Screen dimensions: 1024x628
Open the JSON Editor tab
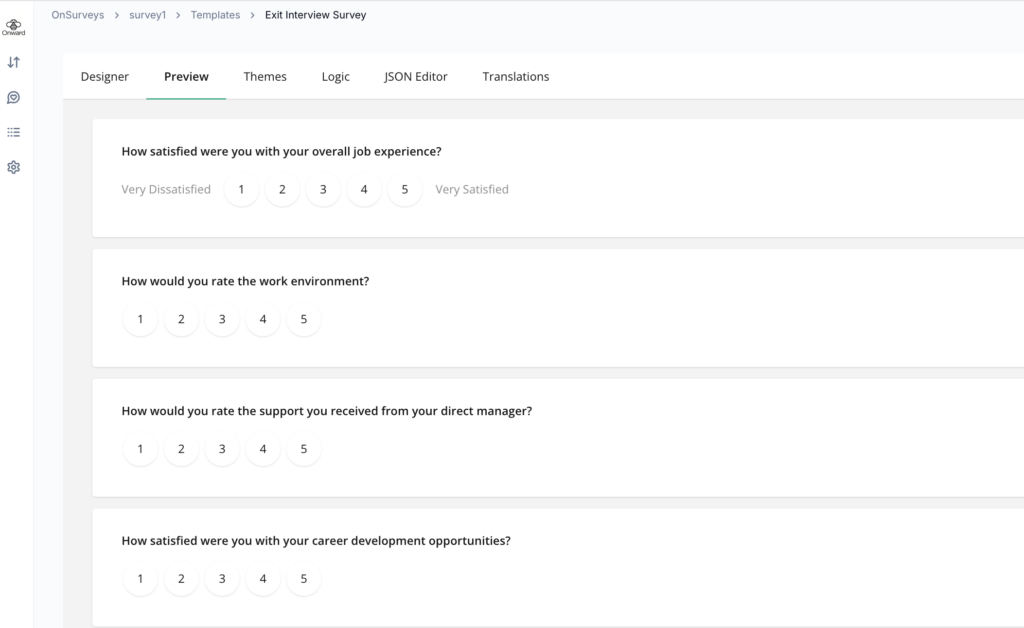click(416, 77)
